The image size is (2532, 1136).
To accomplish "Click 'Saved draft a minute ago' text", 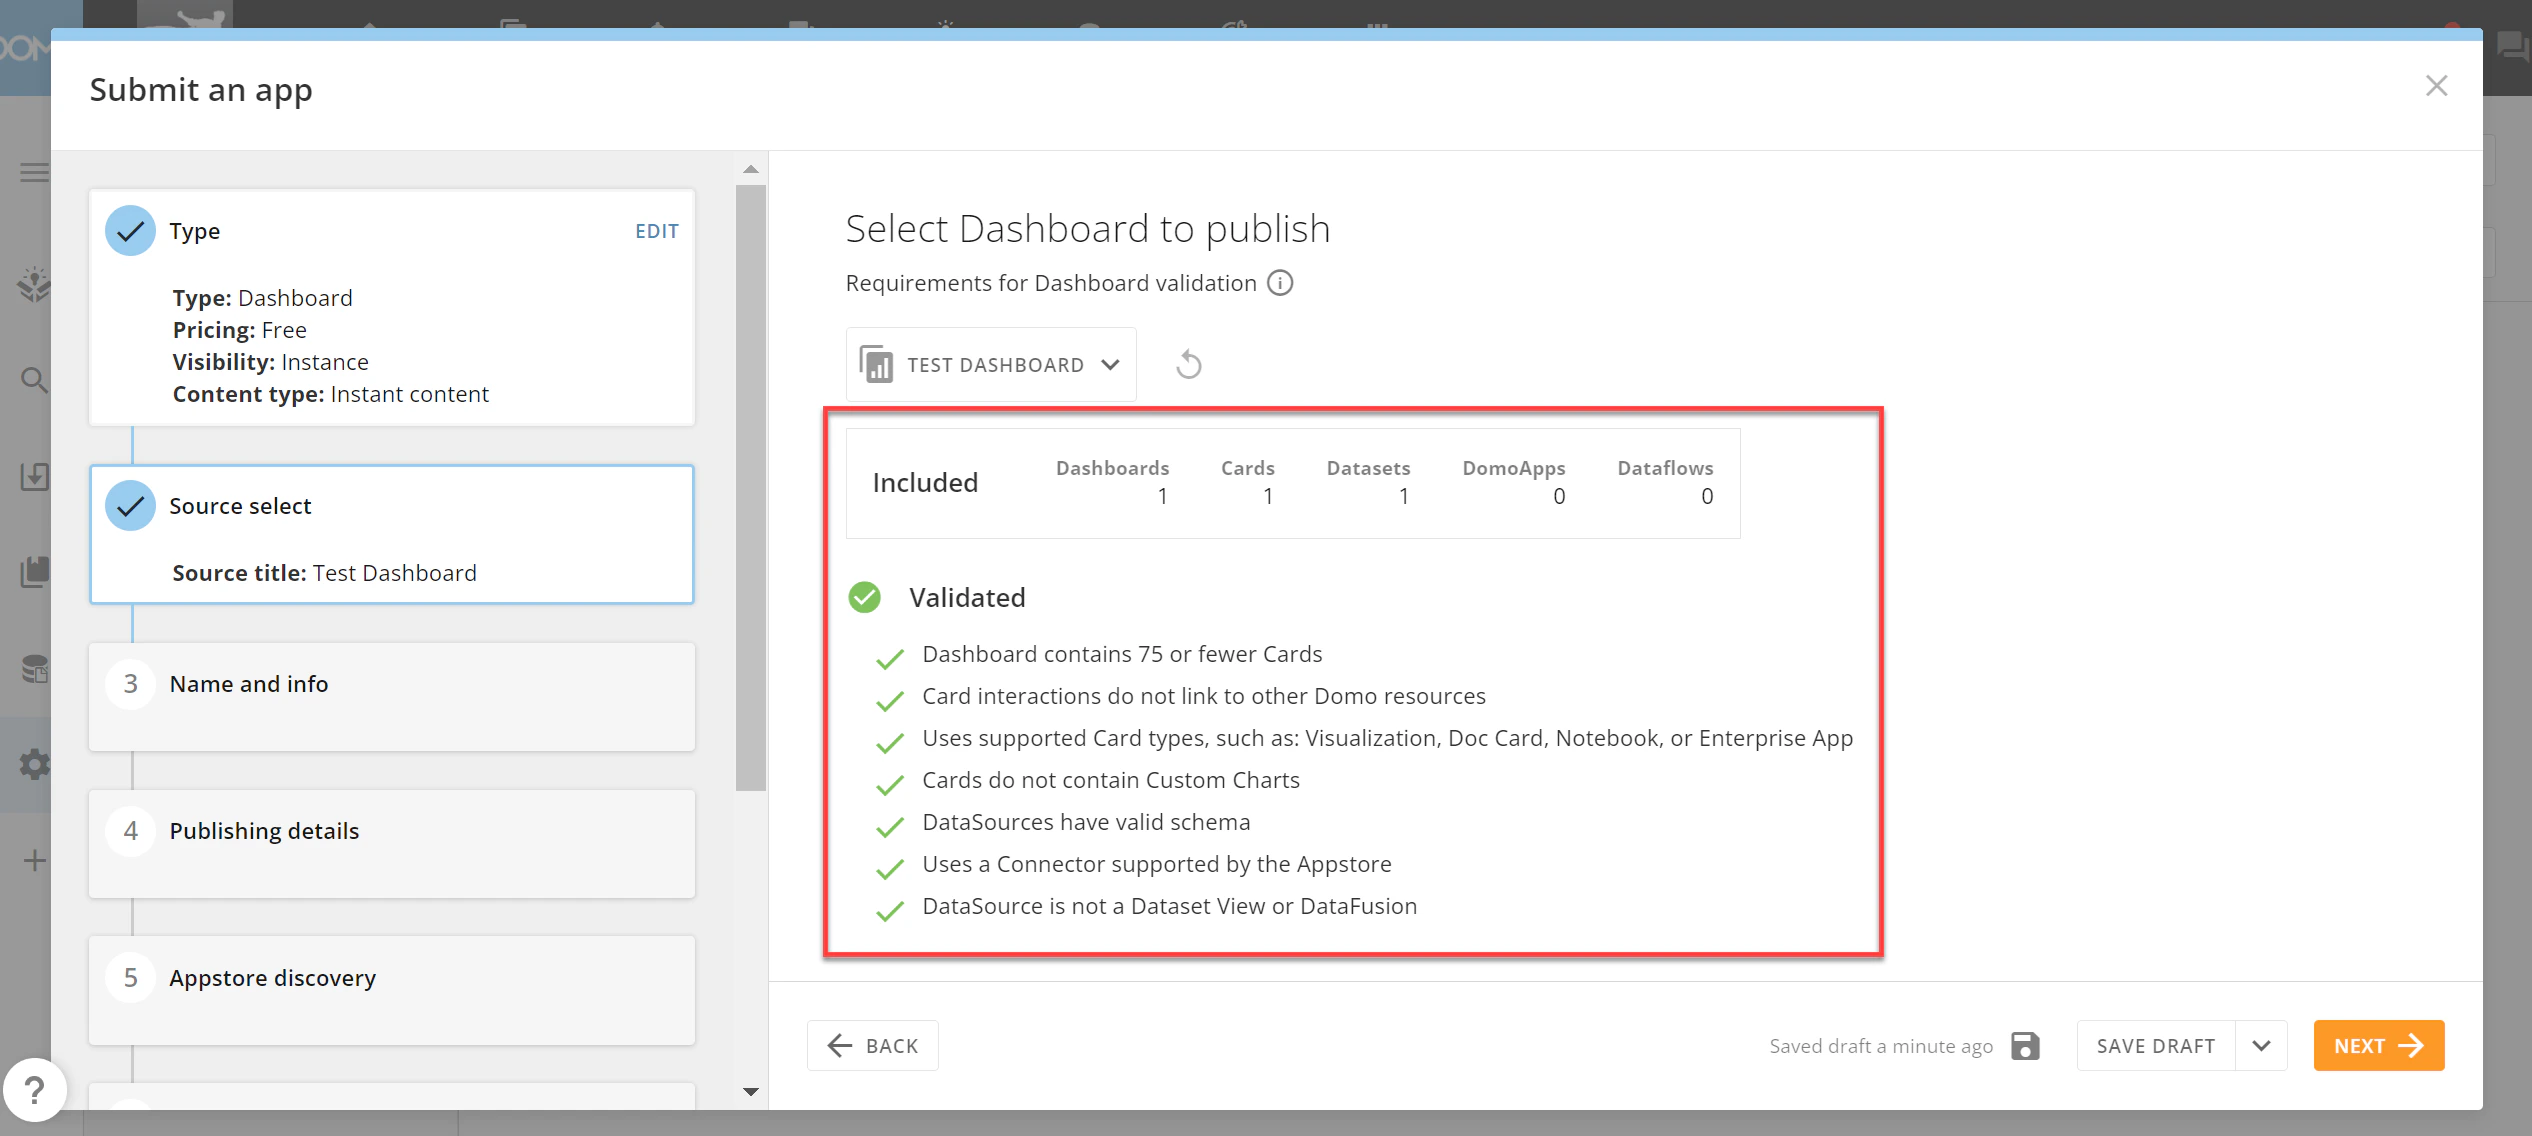I will (1881, 1046).
